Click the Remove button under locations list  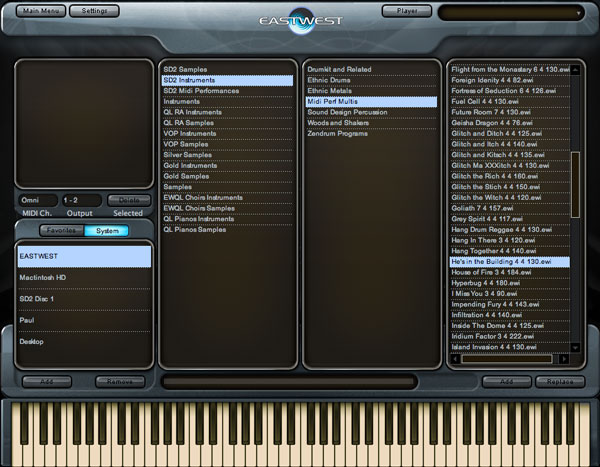(x=120, y=382)
